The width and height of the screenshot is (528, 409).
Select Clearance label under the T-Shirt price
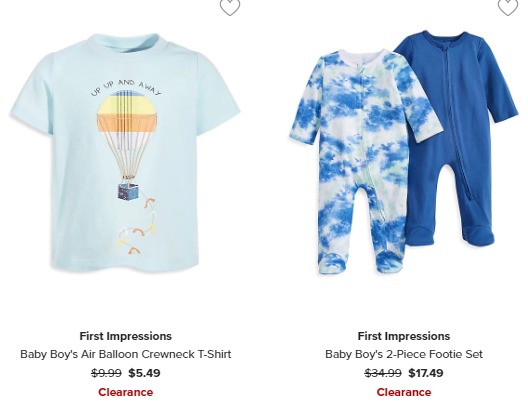126,392
